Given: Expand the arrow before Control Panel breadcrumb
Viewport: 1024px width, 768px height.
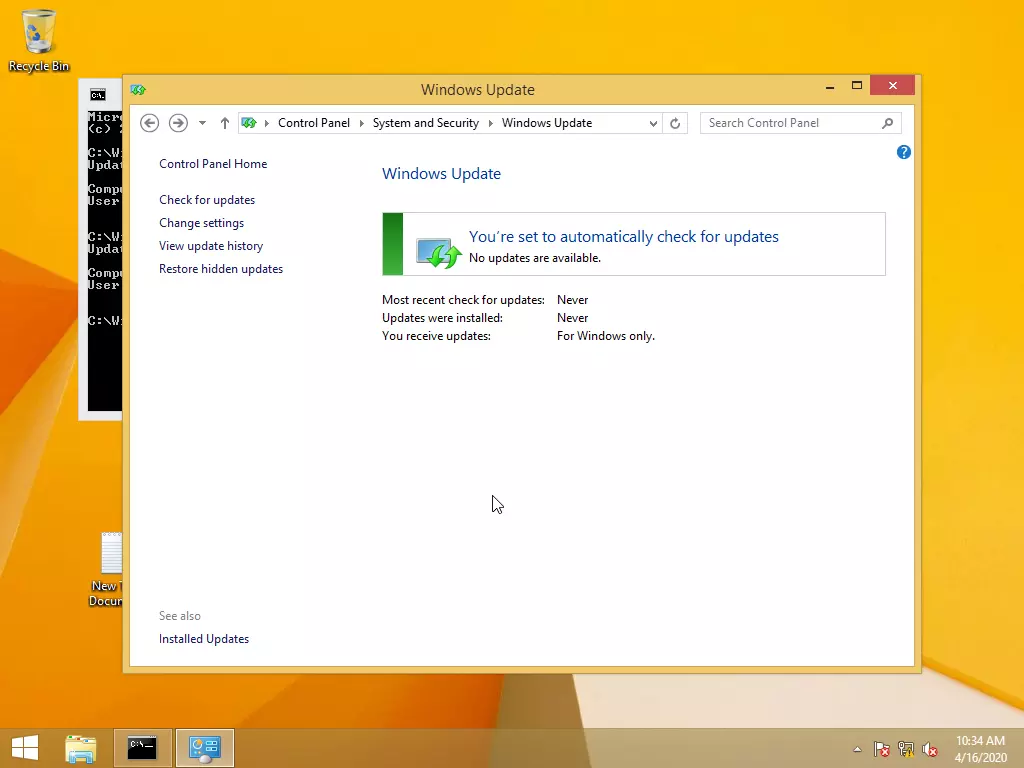Looking at the screenshot, I should (266, 123).
